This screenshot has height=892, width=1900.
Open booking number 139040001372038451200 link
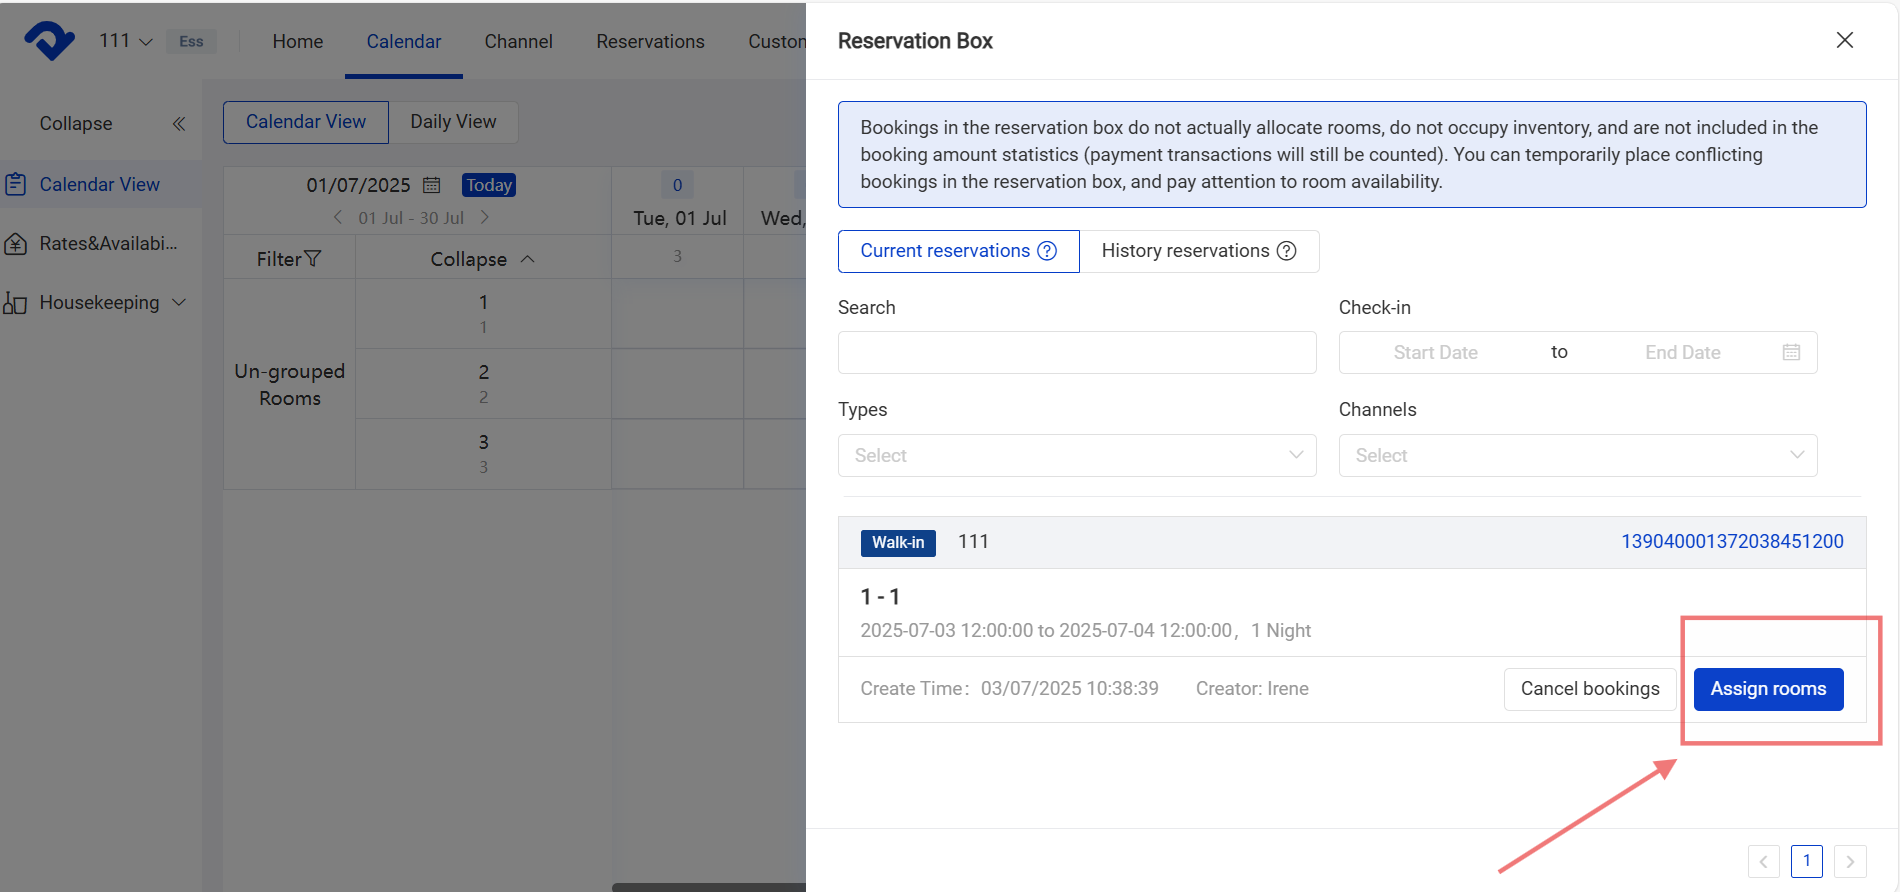point(1731,541)
